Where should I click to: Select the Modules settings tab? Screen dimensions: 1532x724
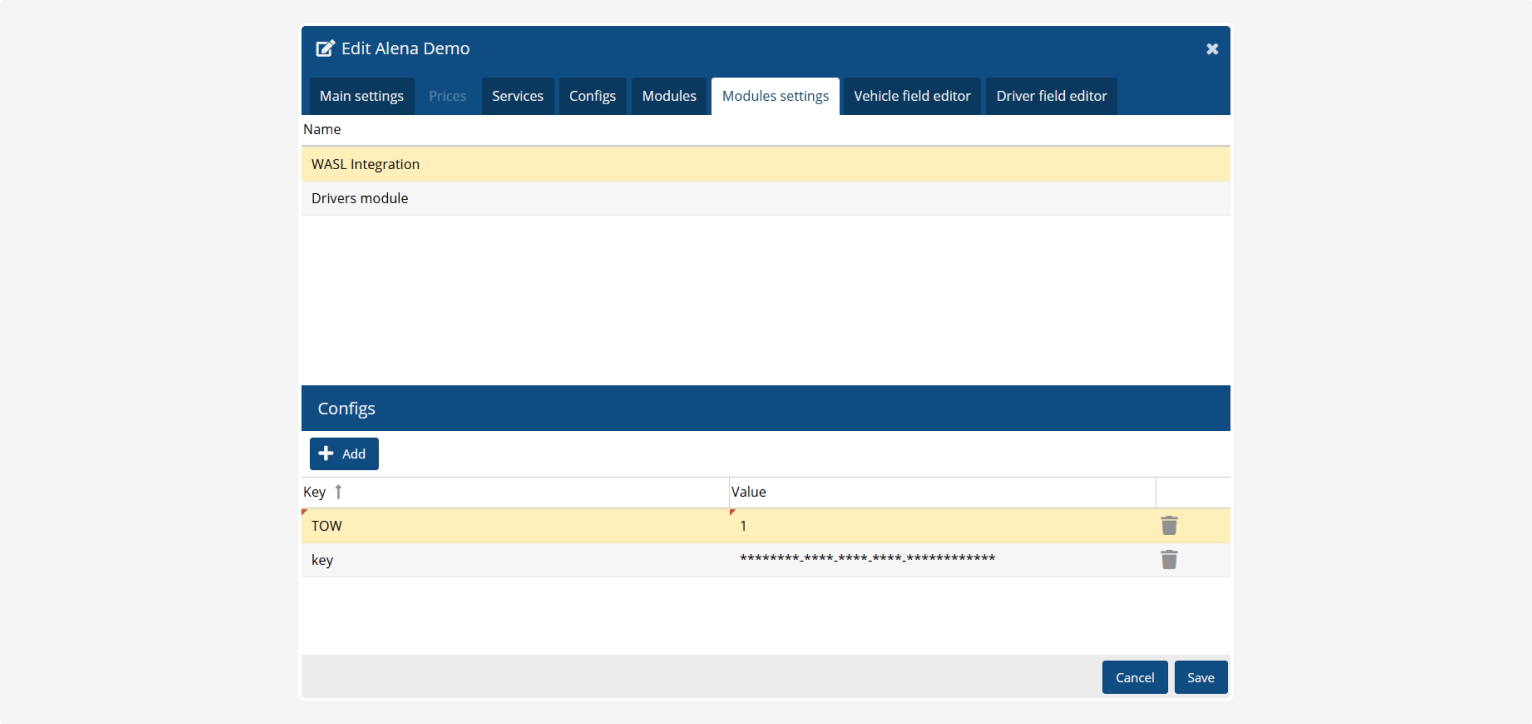[775, 97]
